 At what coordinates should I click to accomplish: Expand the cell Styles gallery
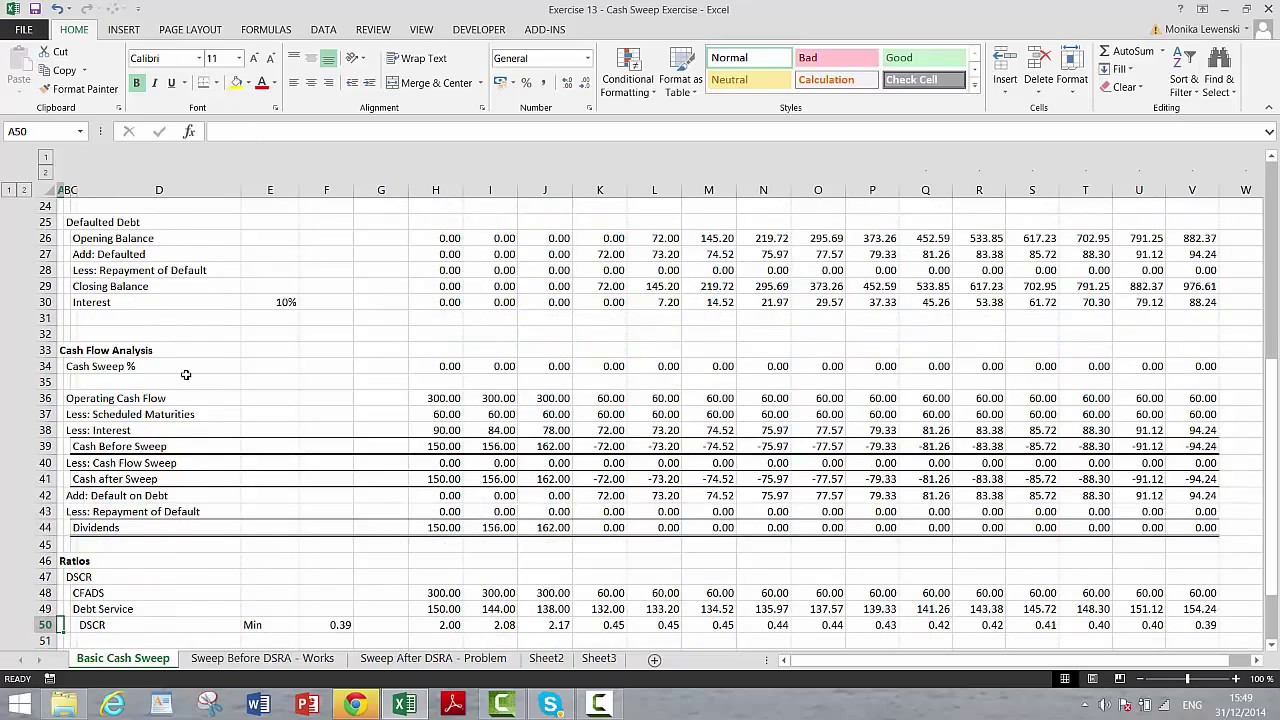[x=975, y=86]
